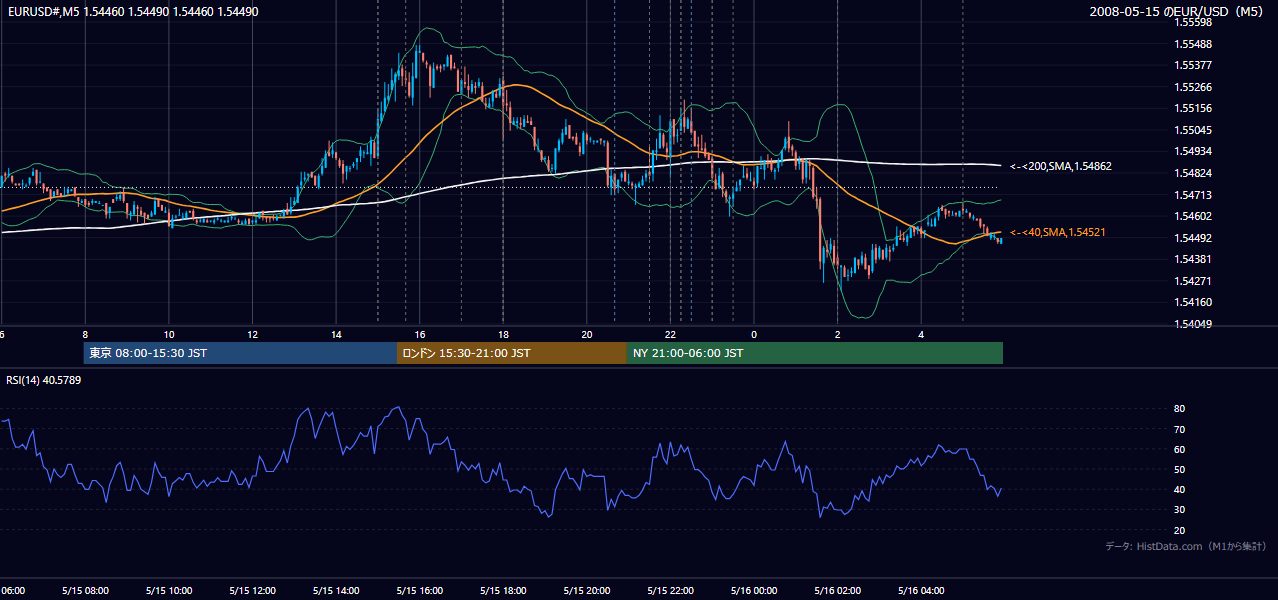Image resolution: width=1278 pixels, height=600 pixels.
Task: Click price axis label 1.54160
Action: coord(1194,302)
